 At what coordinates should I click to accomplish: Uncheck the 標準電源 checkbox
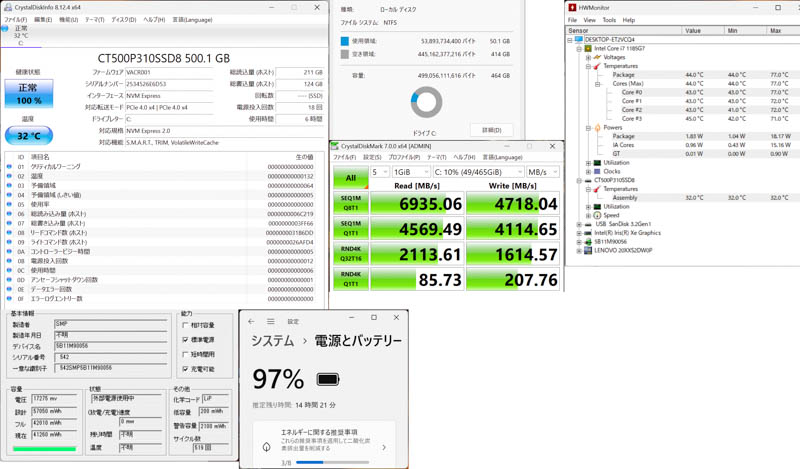tap(186, 340)
